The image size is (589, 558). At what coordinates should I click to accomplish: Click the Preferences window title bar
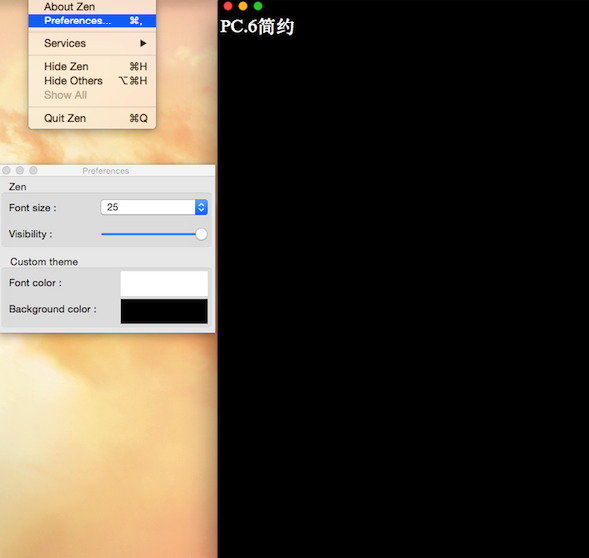pyautogui.click(x=107, y=171)
